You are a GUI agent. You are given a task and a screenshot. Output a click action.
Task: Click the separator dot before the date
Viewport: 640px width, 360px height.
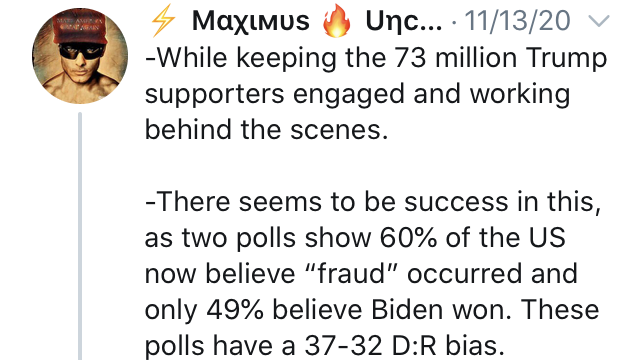click(x=454, y=23)
